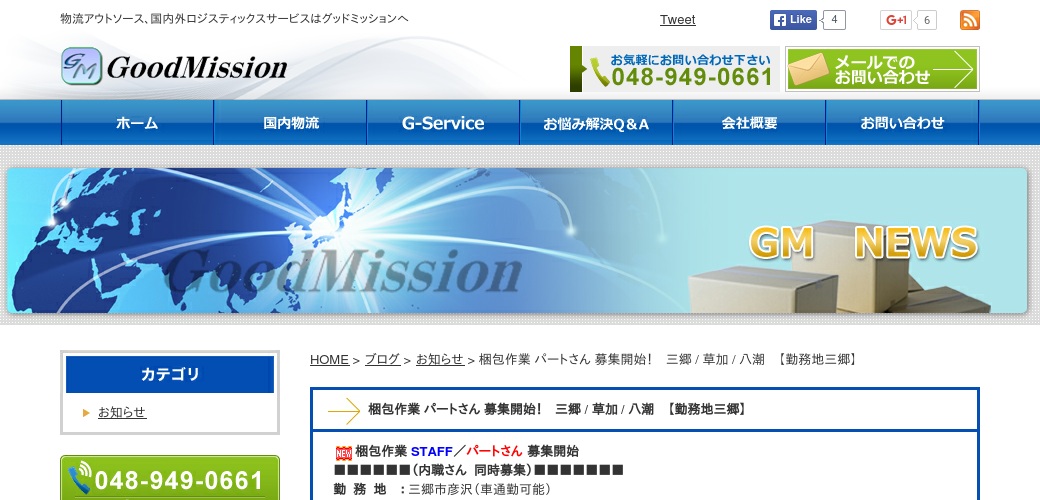Screen dimensions: 1040x500
Task: Open the 会社概要 navigation menu item
Action: [x=749, y=123]
